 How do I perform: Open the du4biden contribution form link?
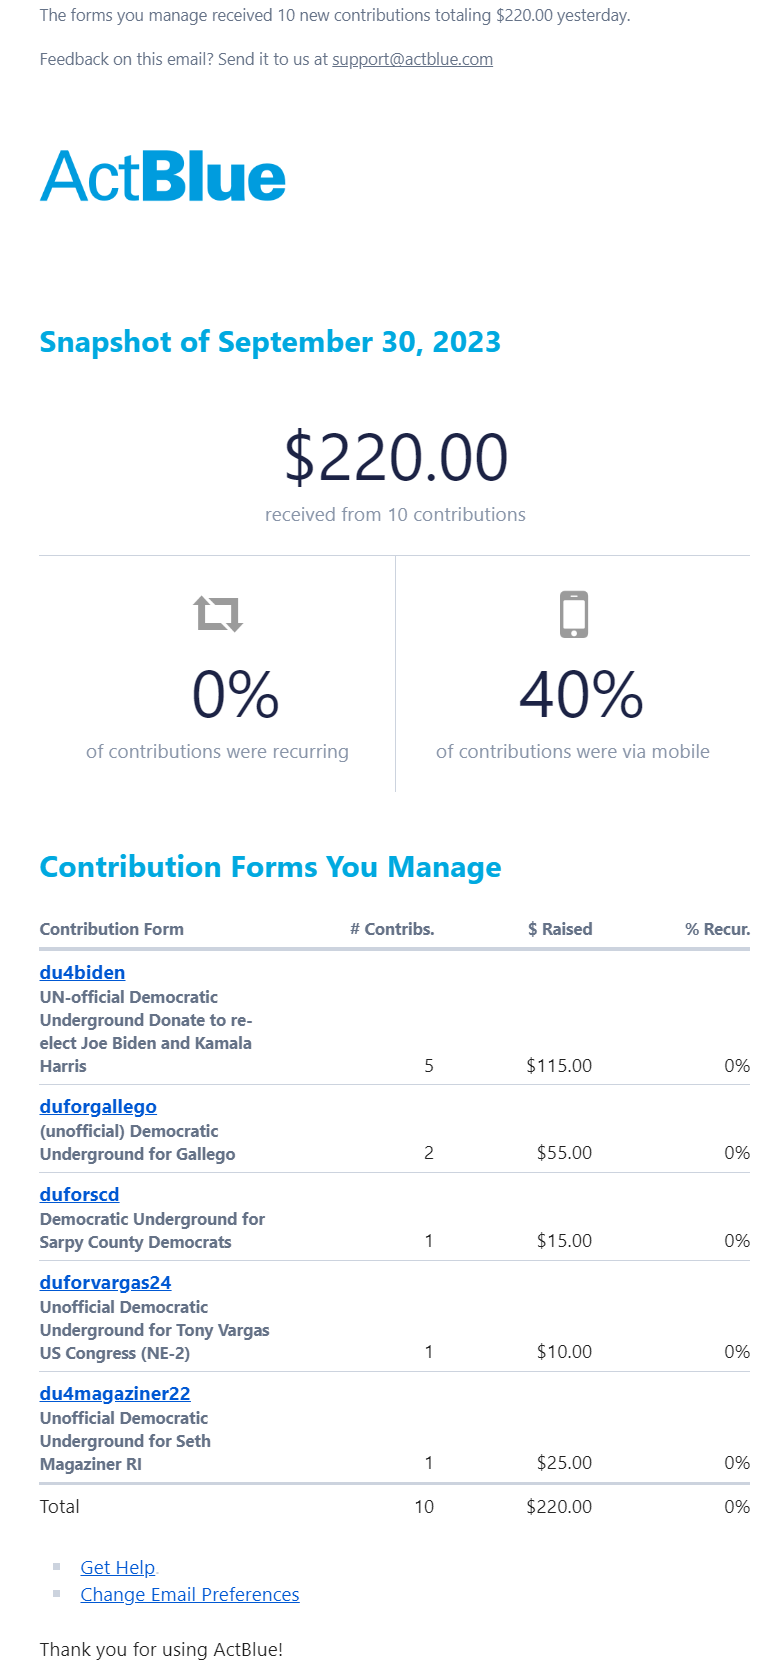click(82, 972)
